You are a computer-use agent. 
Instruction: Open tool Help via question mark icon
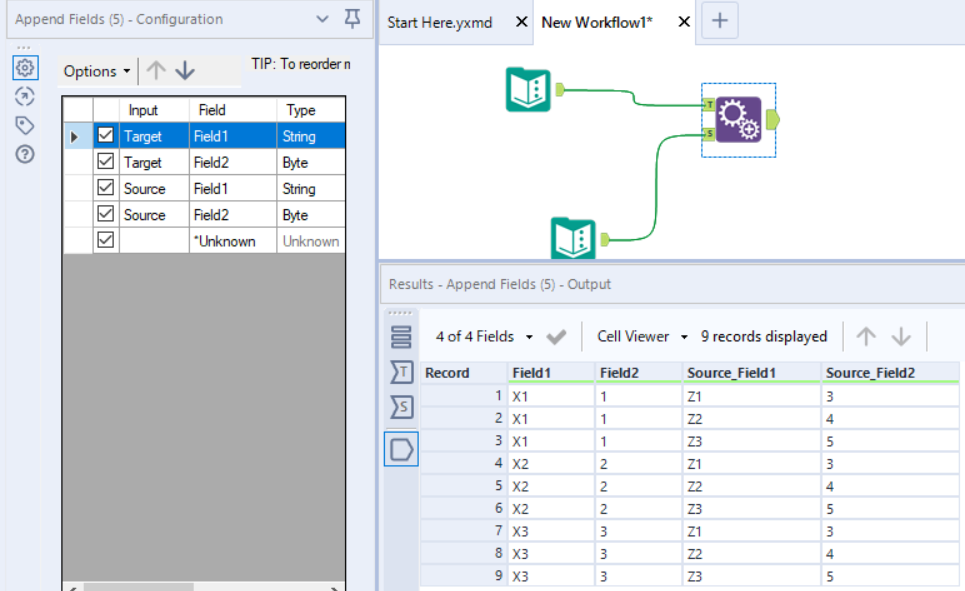[25, 152]
